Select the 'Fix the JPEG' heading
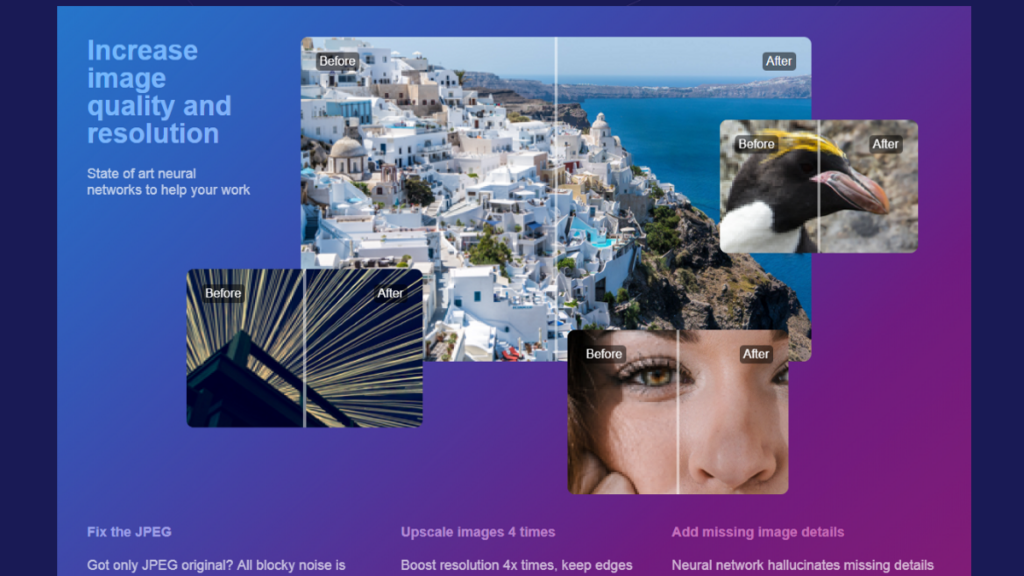Screen dimensions: 1024x576 129,532
